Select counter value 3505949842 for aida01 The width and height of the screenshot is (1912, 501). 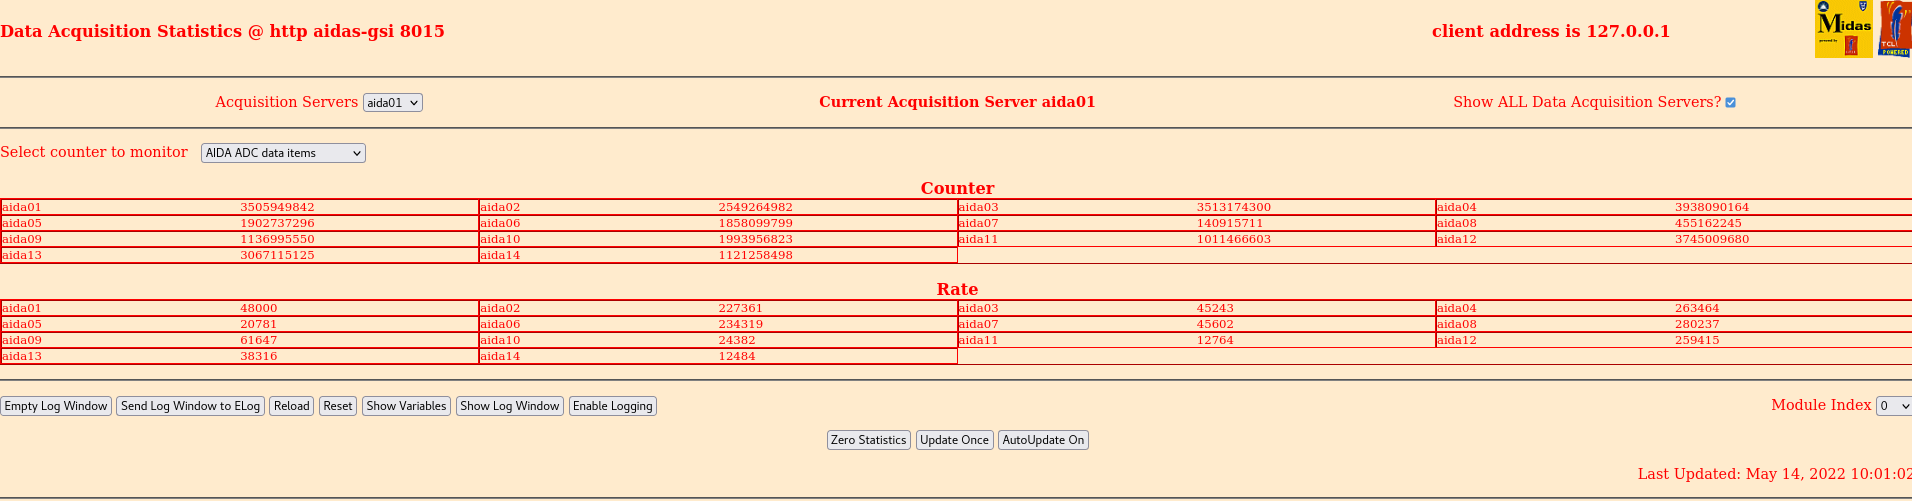(277, 208)
